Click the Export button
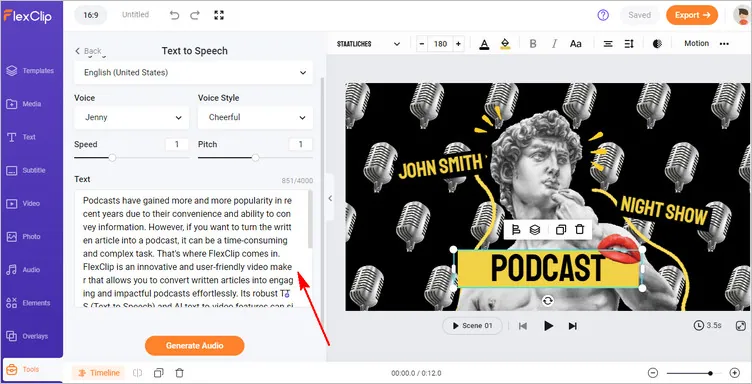 click(x=692, y=15)
